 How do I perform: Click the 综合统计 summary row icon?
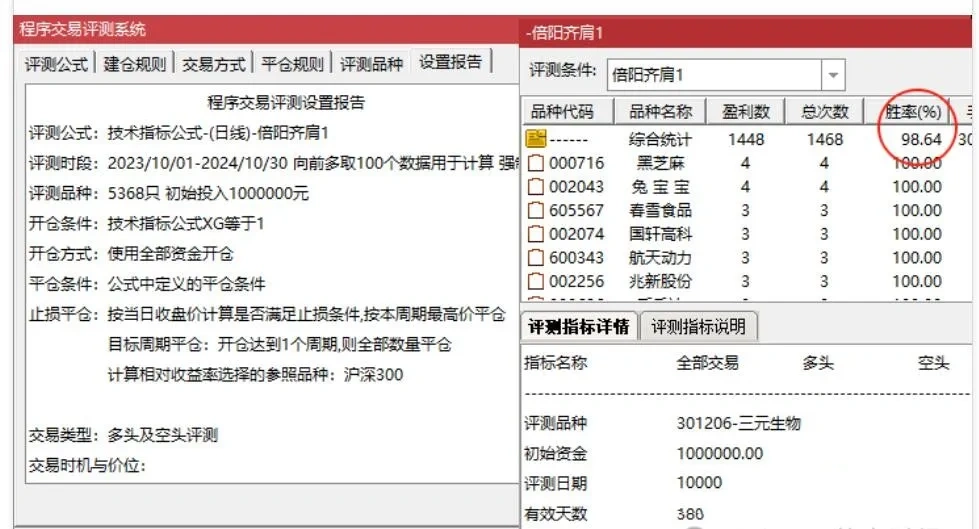pyautogui.click(x=536, y=139)
